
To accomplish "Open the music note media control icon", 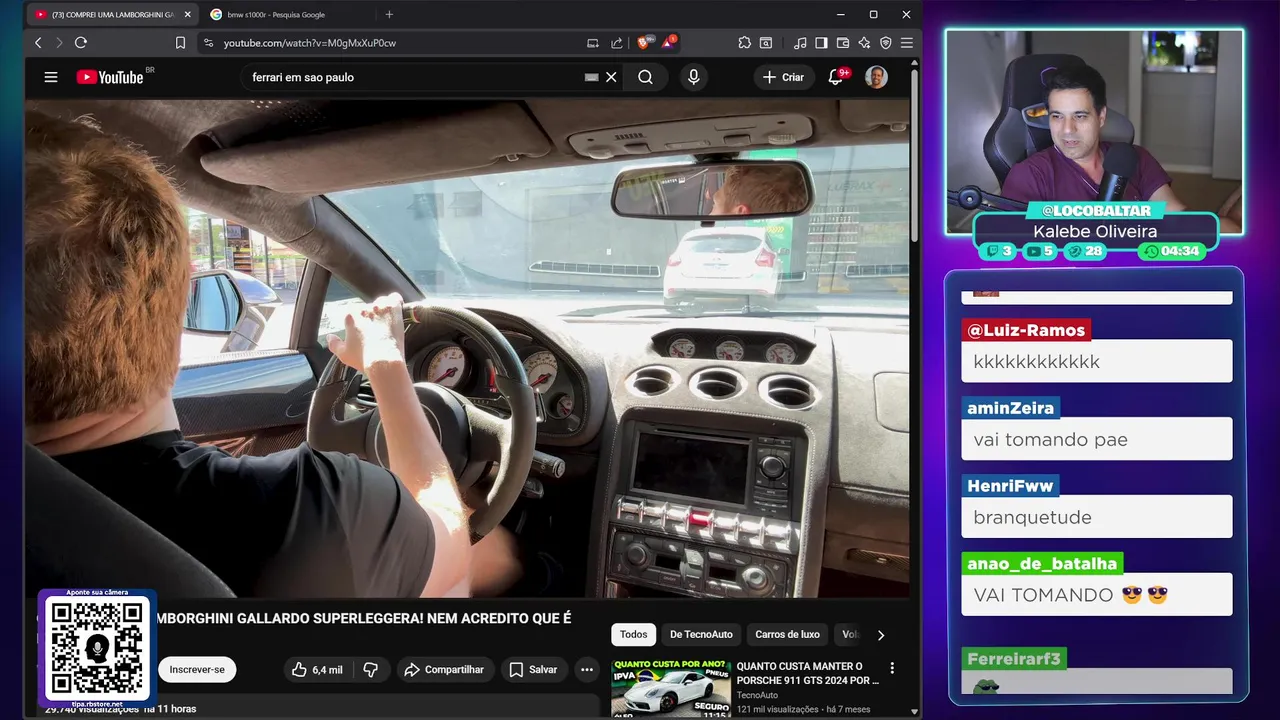I will [800, 43].
